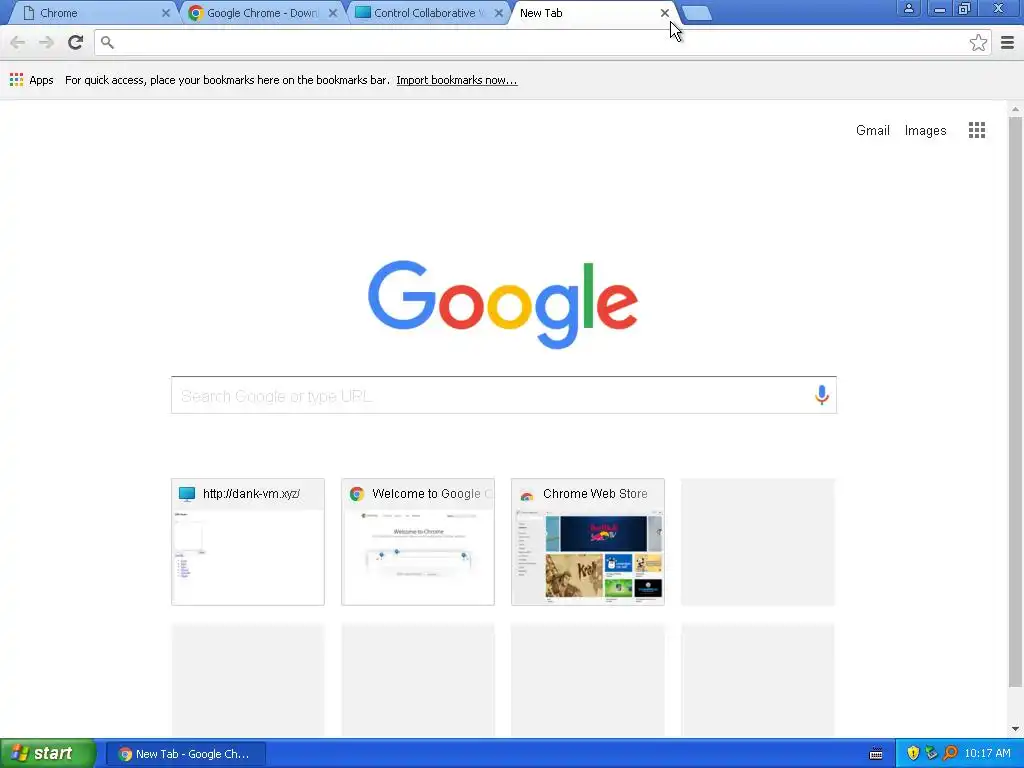Open the dank-vm.xyz thumbnail
Viewport: 1024px width, 768px height.
pyautogui.click(x=248, y=542)
